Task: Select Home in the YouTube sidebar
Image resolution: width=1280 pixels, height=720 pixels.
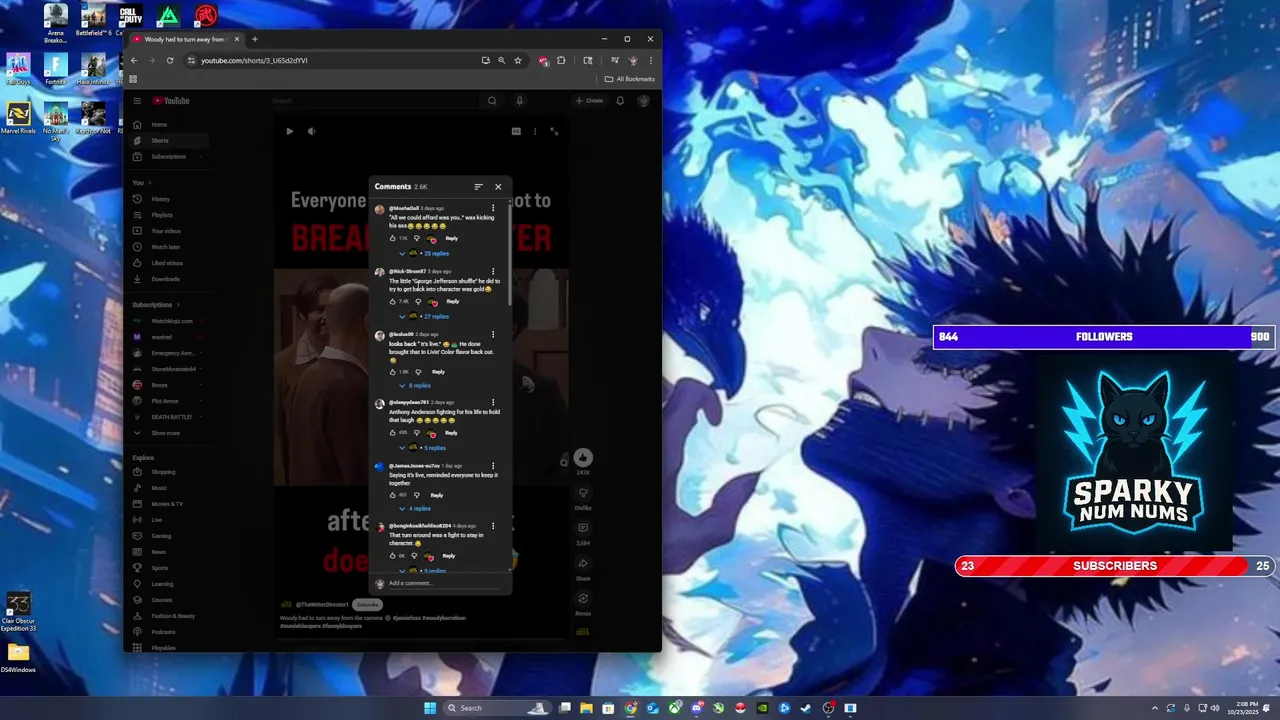Action: [167, 125]
